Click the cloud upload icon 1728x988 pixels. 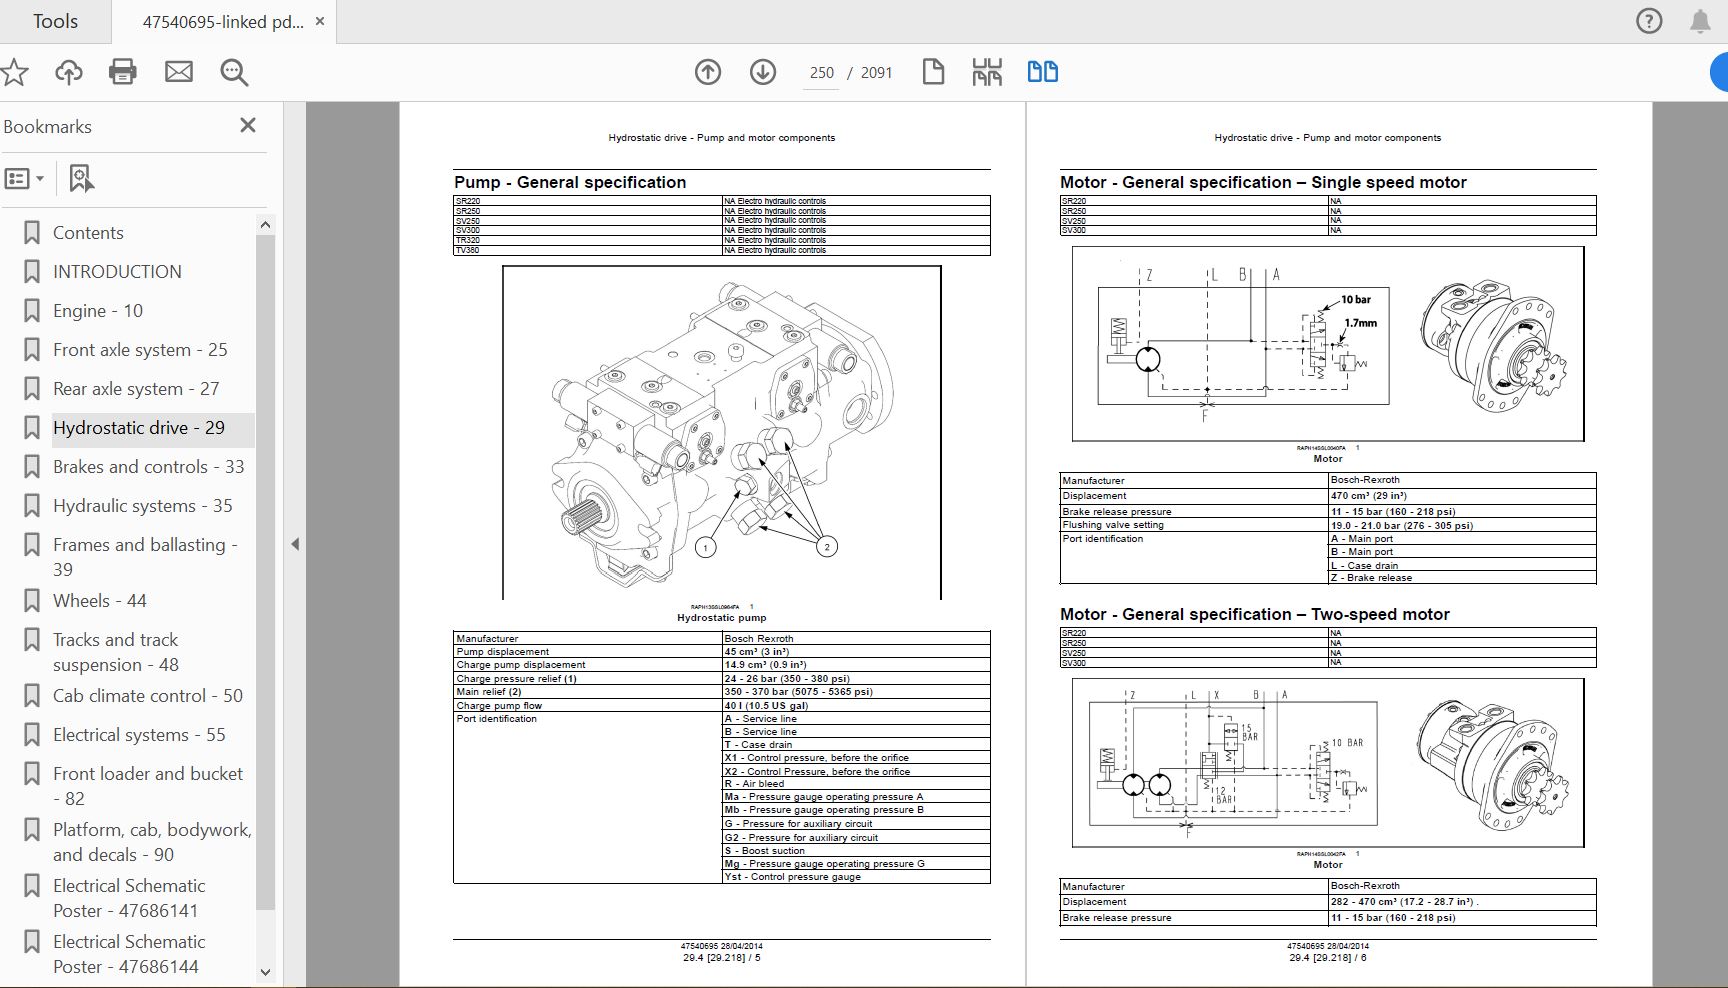click(x=68, y=72)
